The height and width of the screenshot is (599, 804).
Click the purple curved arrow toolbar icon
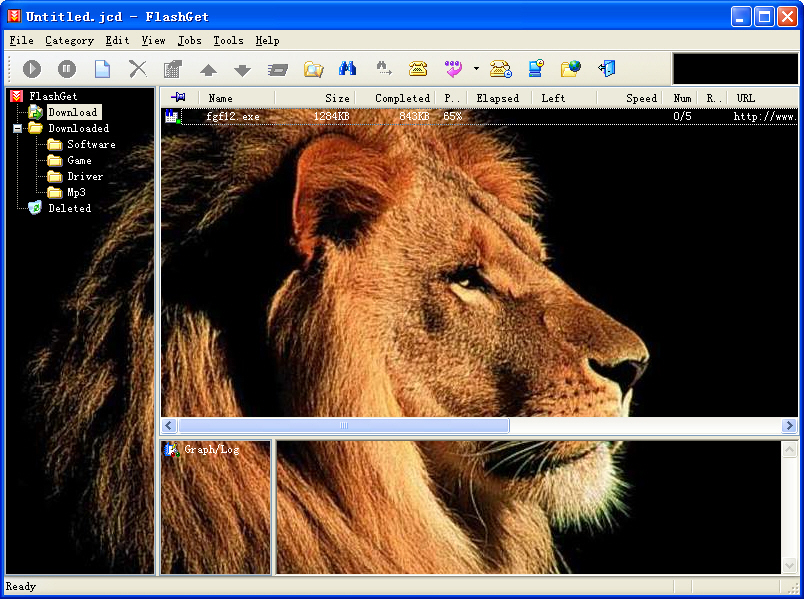coord(453,69)
